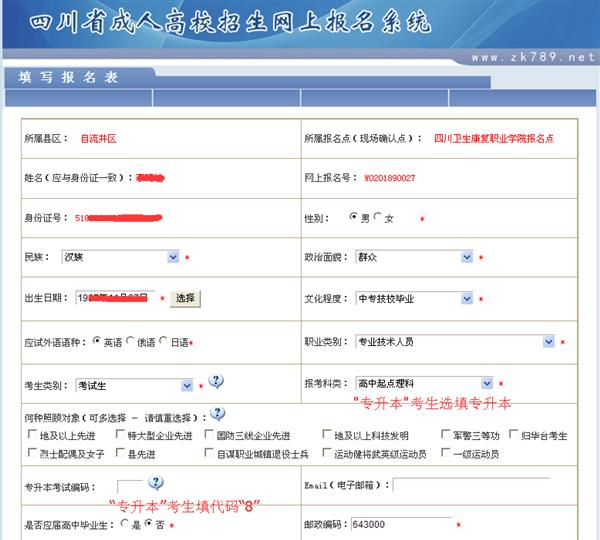The width and height of the screenshot is (600, 540).
Task: Click the 邮政编码 field containing 643000
Action: coord(399,524)
